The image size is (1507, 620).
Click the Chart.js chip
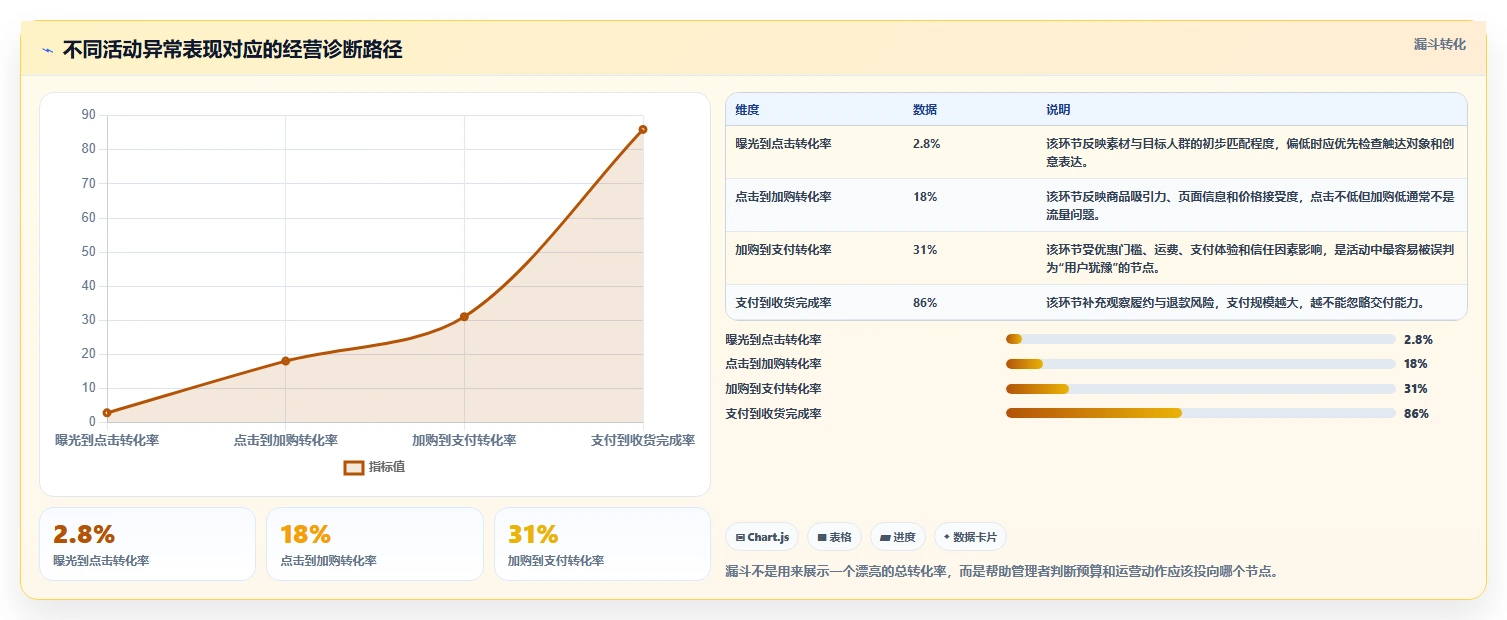[x=762, y=537]
